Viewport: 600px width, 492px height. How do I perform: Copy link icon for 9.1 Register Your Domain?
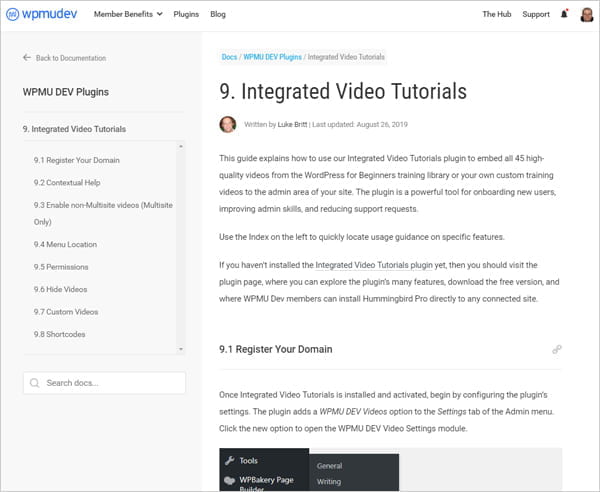click(557, 349)
